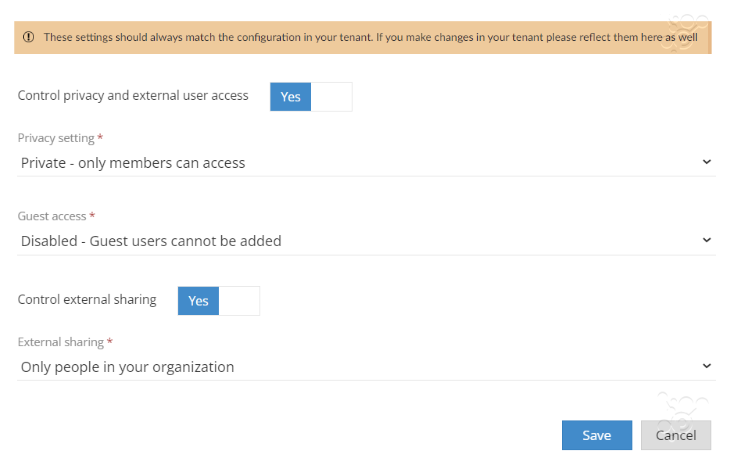Viewport: 730px width, 467px height.
Task: Expand the External sharing chevron arrow
Action: point(707,366)
